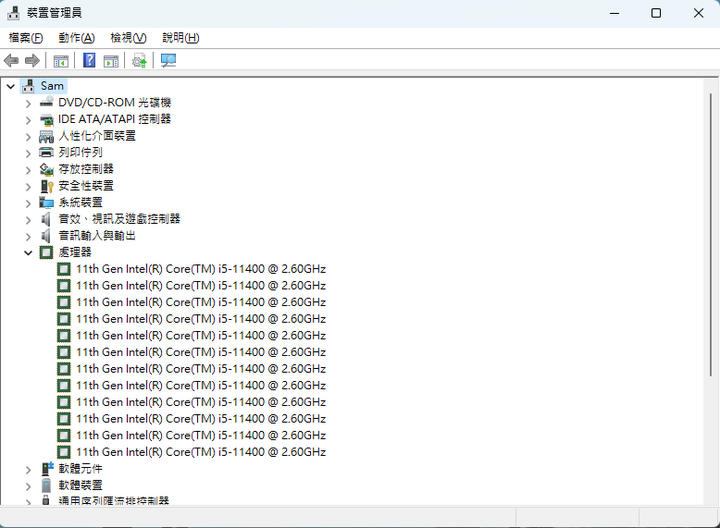Click the vertical scrollbar of the device tree

tap(711, 234)
